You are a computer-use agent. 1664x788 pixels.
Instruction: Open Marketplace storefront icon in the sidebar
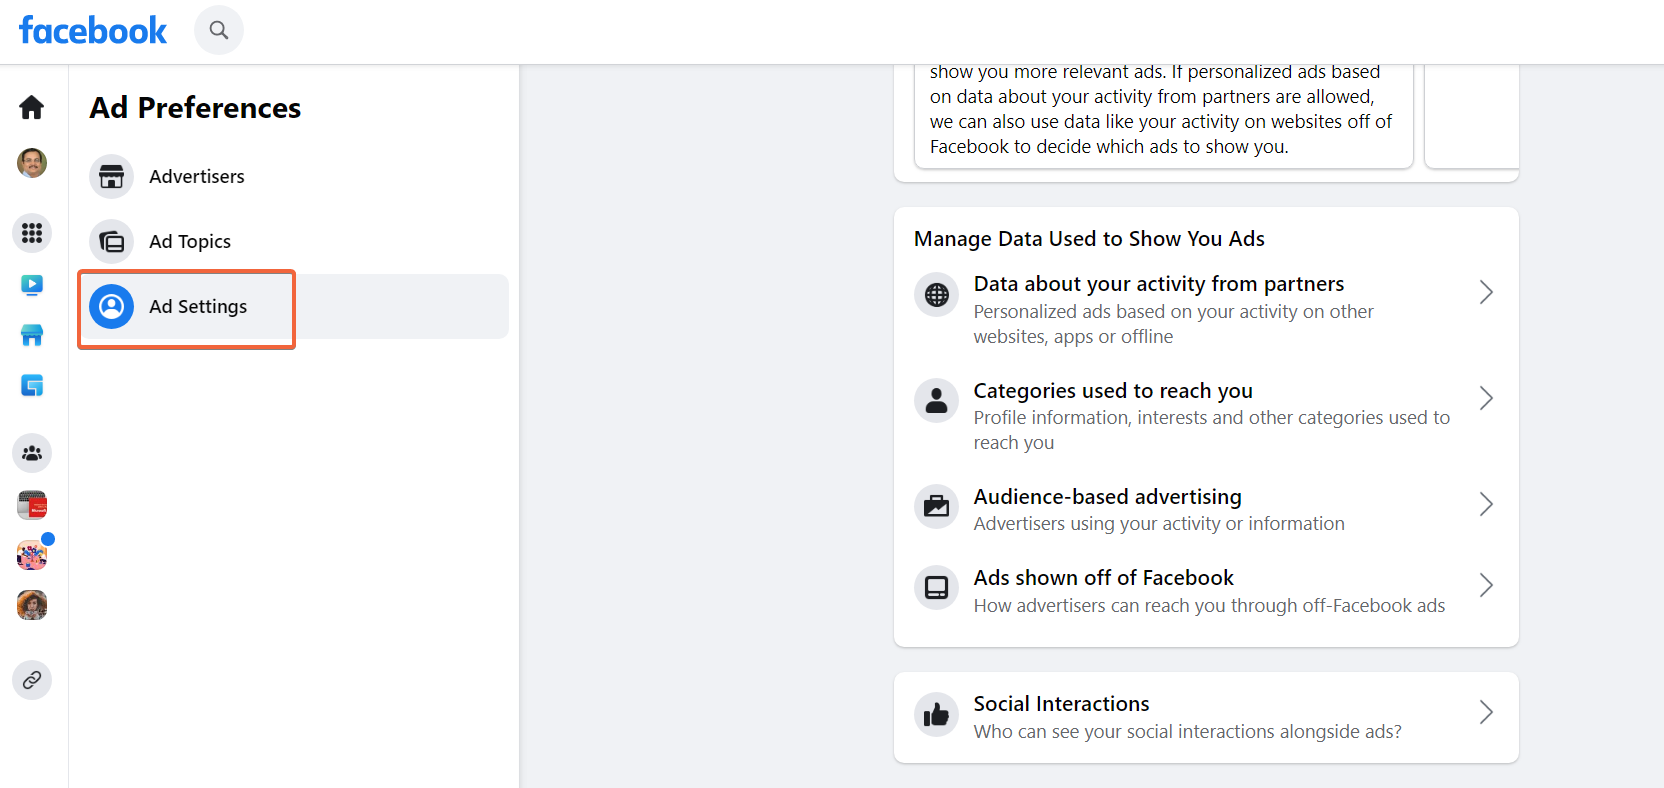point(32,335)
